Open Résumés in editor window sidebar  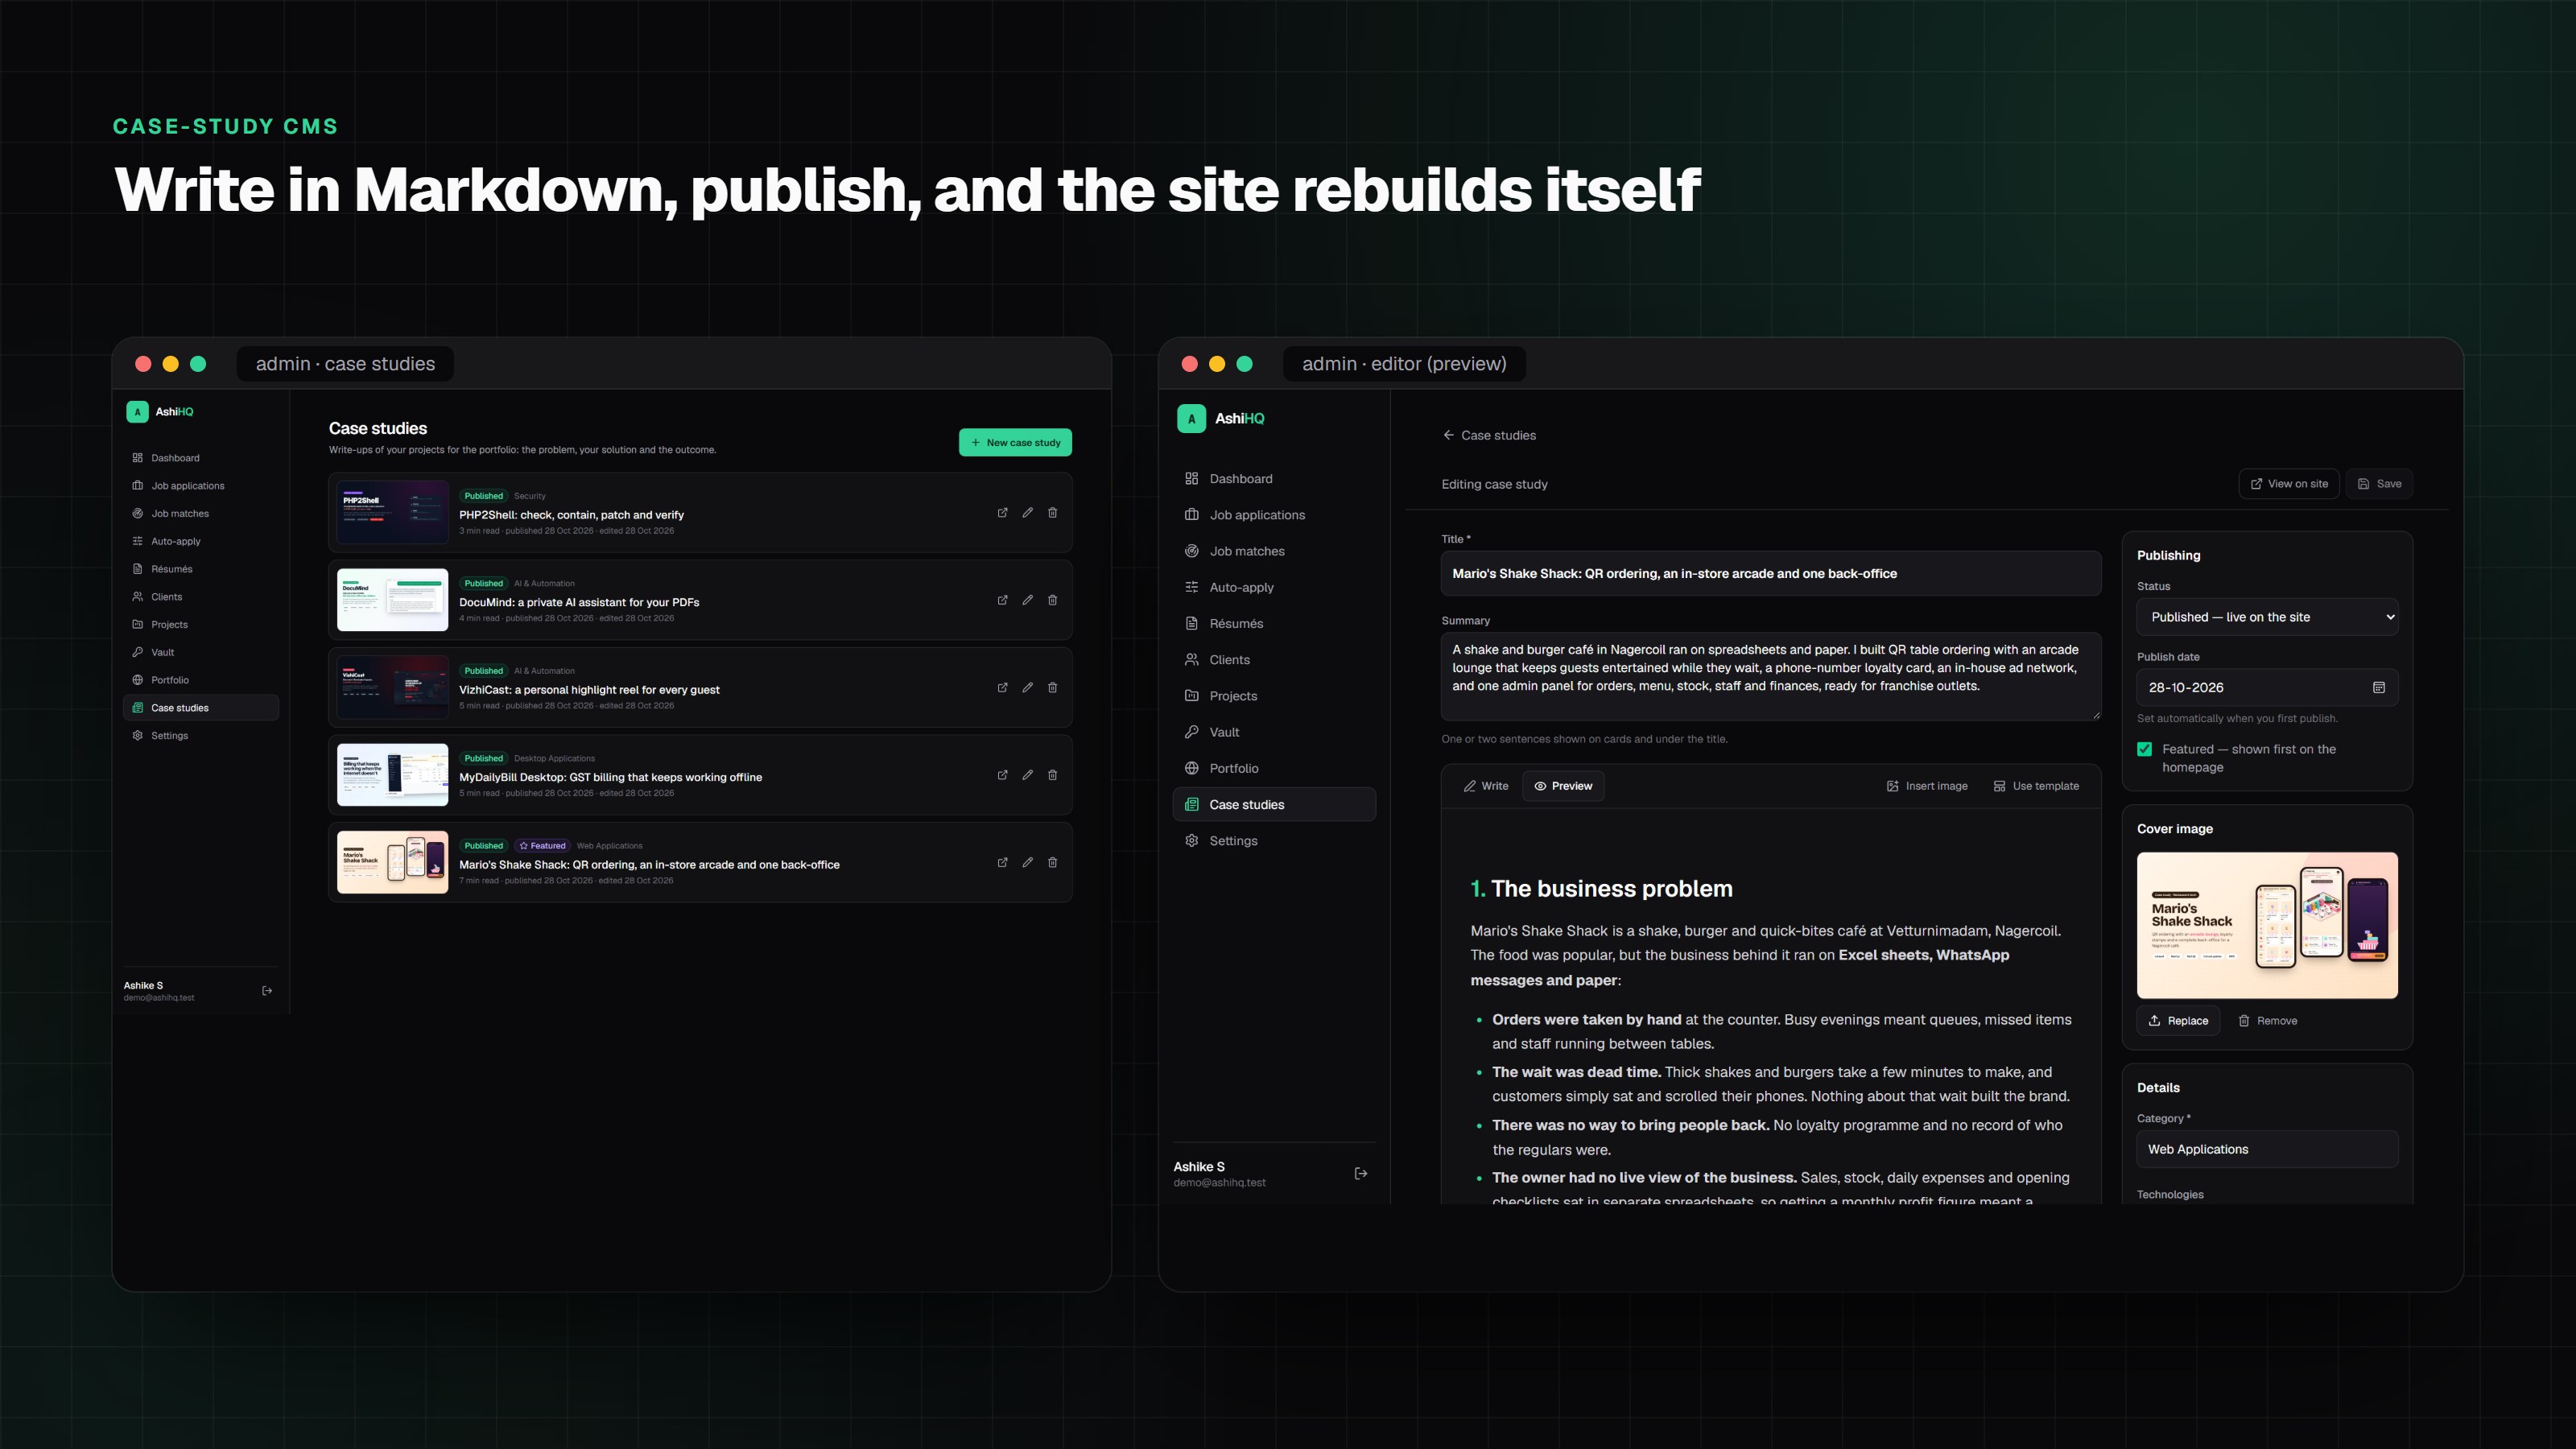click(1274, 623)
